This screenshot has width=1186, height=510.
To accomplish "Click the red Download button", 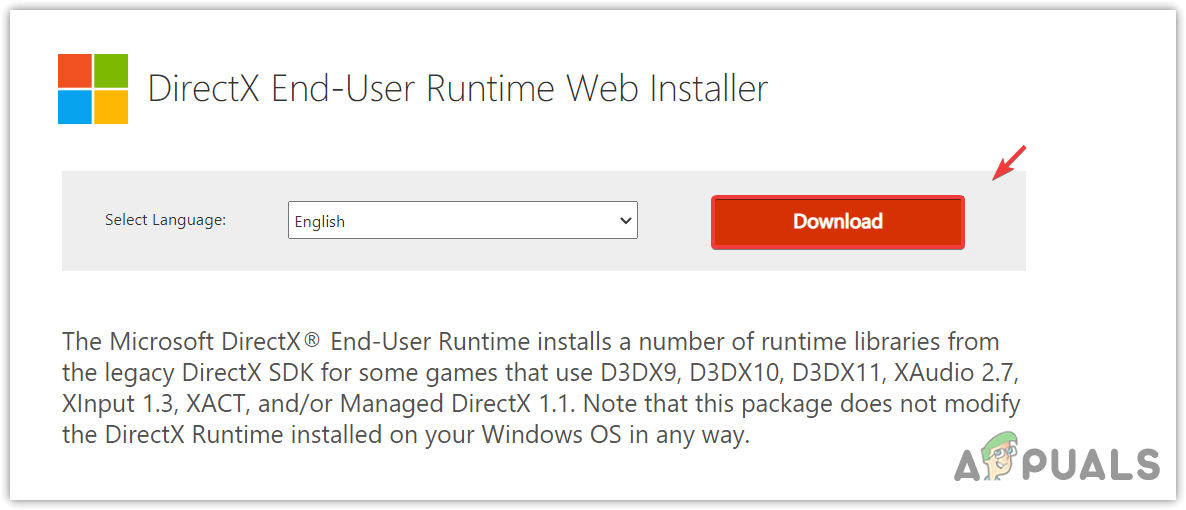I will pos(837,222).
